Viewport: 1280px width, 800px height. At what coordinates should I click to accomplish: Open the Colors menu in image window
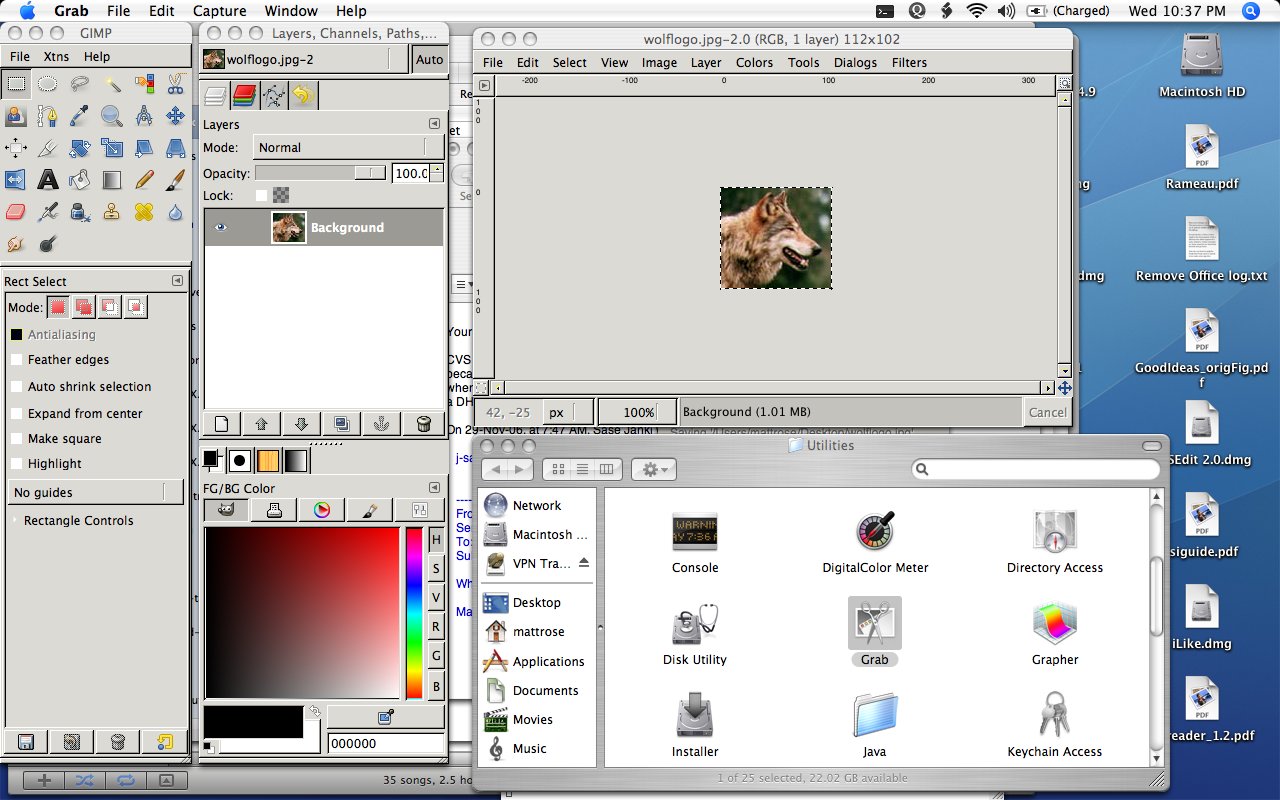point(754,62)
